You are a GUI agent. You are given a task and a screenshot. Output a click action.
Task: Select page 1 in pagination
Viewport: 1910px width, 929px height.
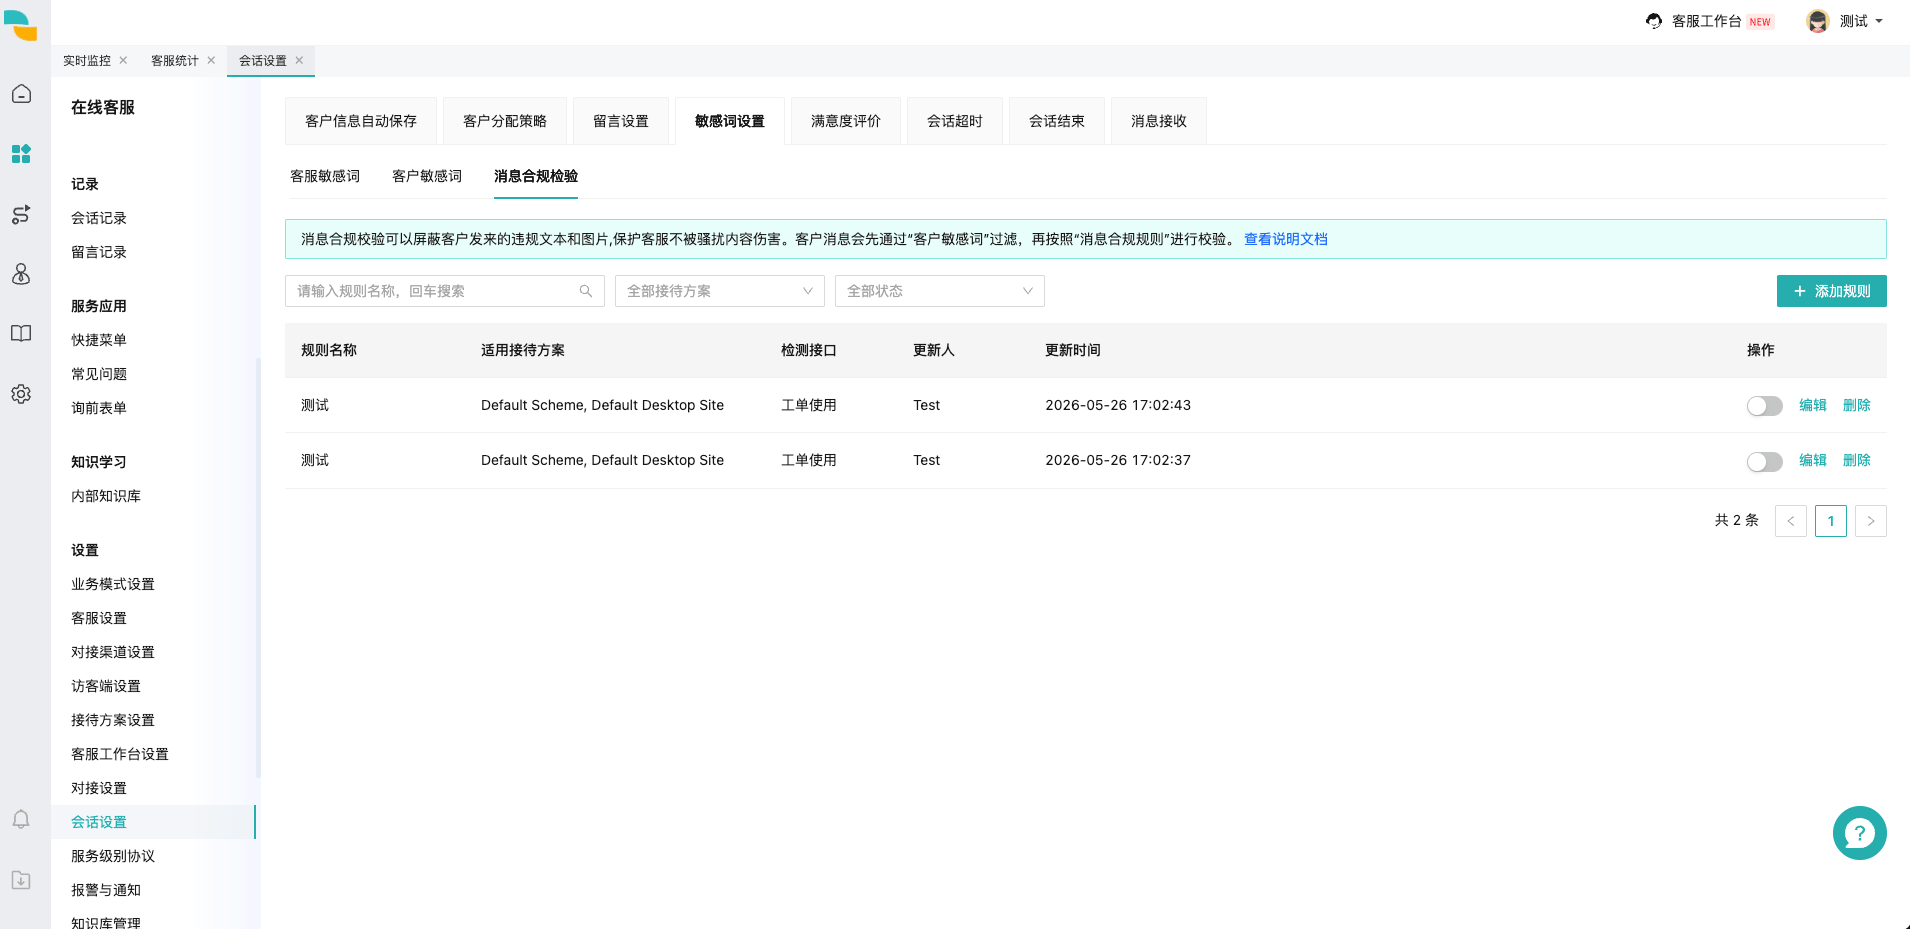[1831, 521]
